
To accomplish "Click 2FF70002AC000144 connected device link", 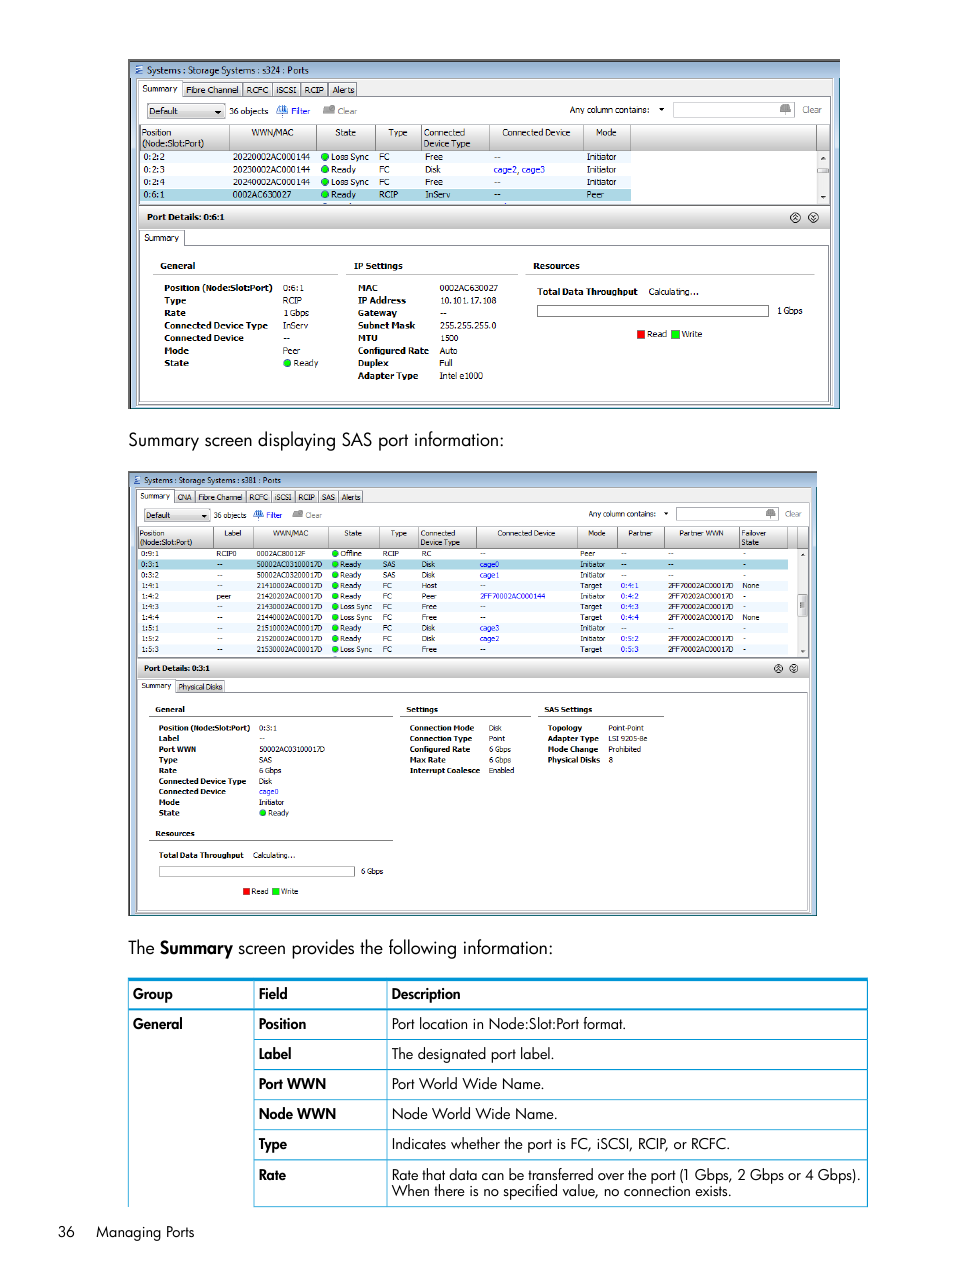I will coord(513,596).
